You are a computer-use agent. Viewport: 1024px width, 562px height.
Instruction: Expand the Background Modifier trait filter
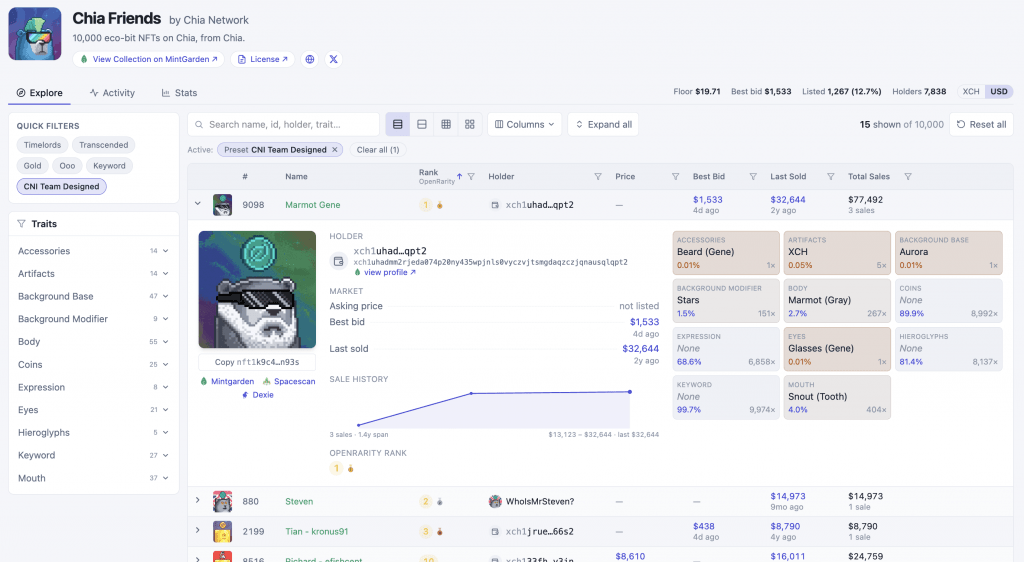click(x=93, y=319)
